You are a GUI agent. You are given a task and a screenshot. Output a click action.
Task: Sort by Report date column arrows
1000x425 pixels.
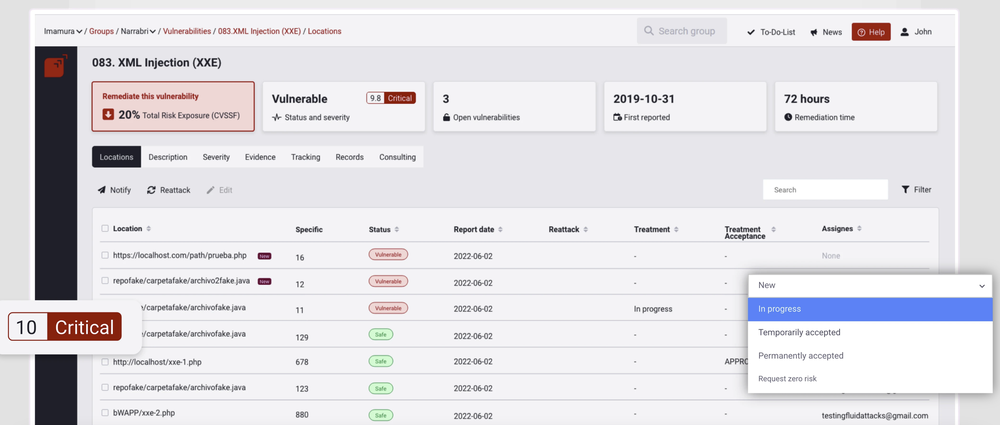point(500,229)
